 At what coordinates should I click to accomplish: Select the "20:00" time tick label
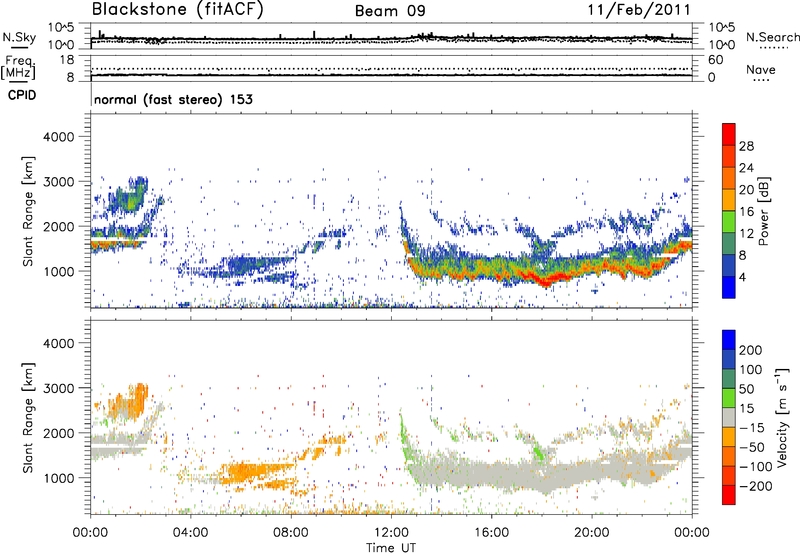pyautogui.click(x=591, y=533)
